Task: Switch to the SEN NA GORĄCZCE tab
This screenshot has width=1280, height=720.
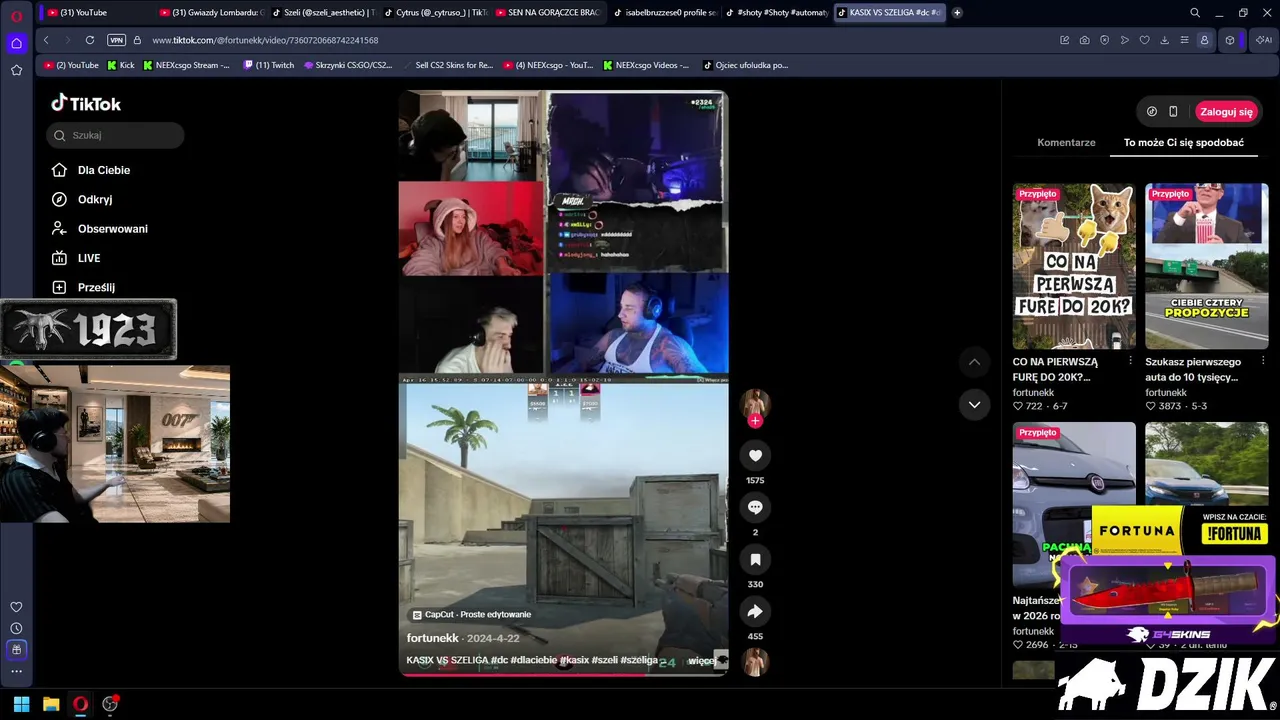Action: pyautogui.click(x=549, y=13)
